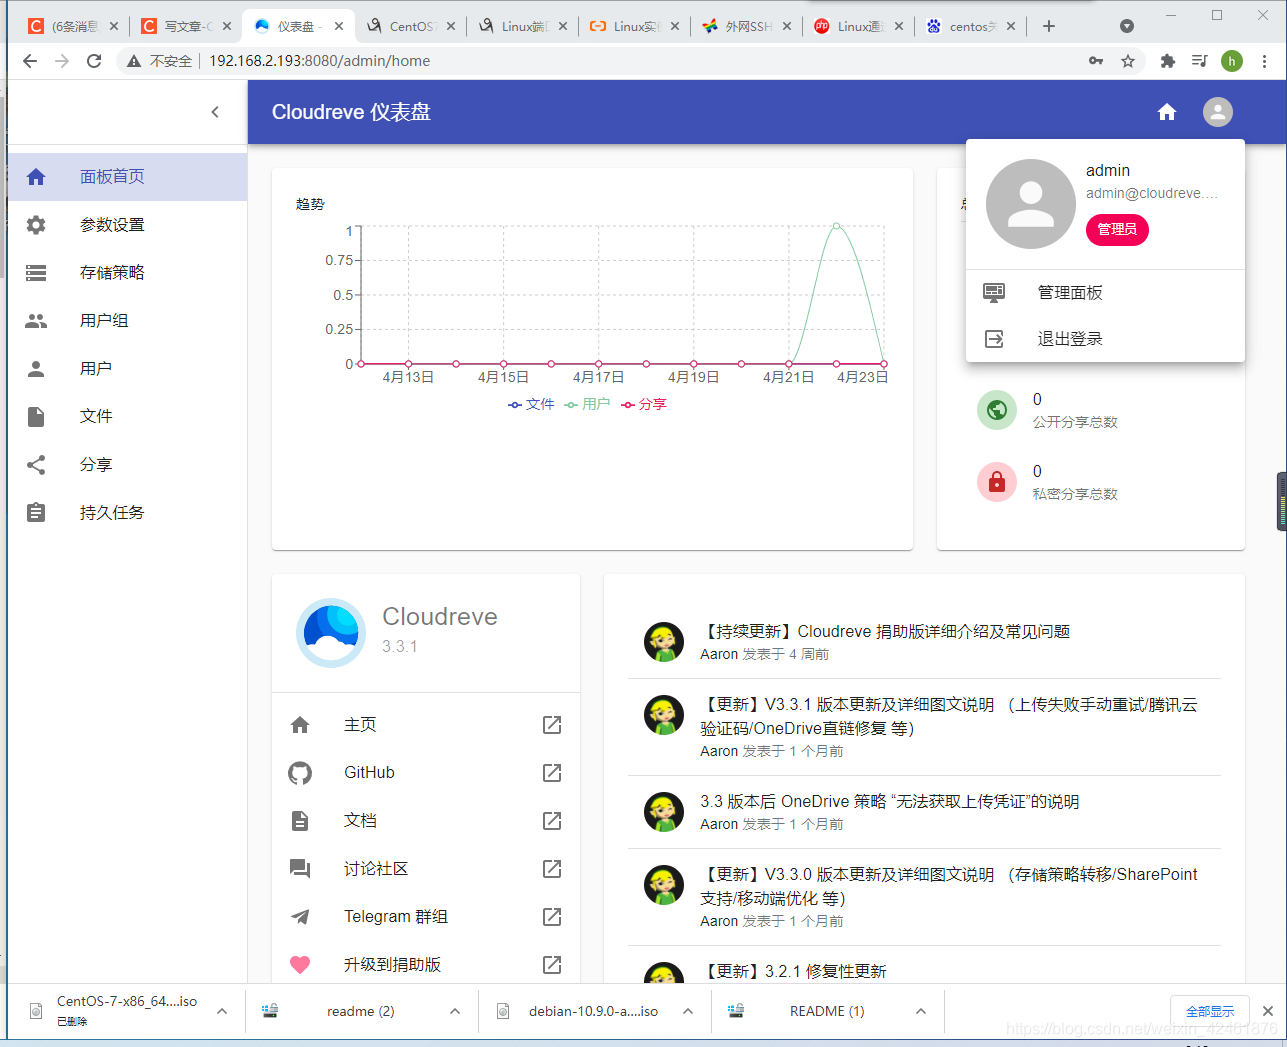1287x1047 pixels.
Task: Expand options for CentOS-7-x86_64 iso download
Action: [222, 1011]
